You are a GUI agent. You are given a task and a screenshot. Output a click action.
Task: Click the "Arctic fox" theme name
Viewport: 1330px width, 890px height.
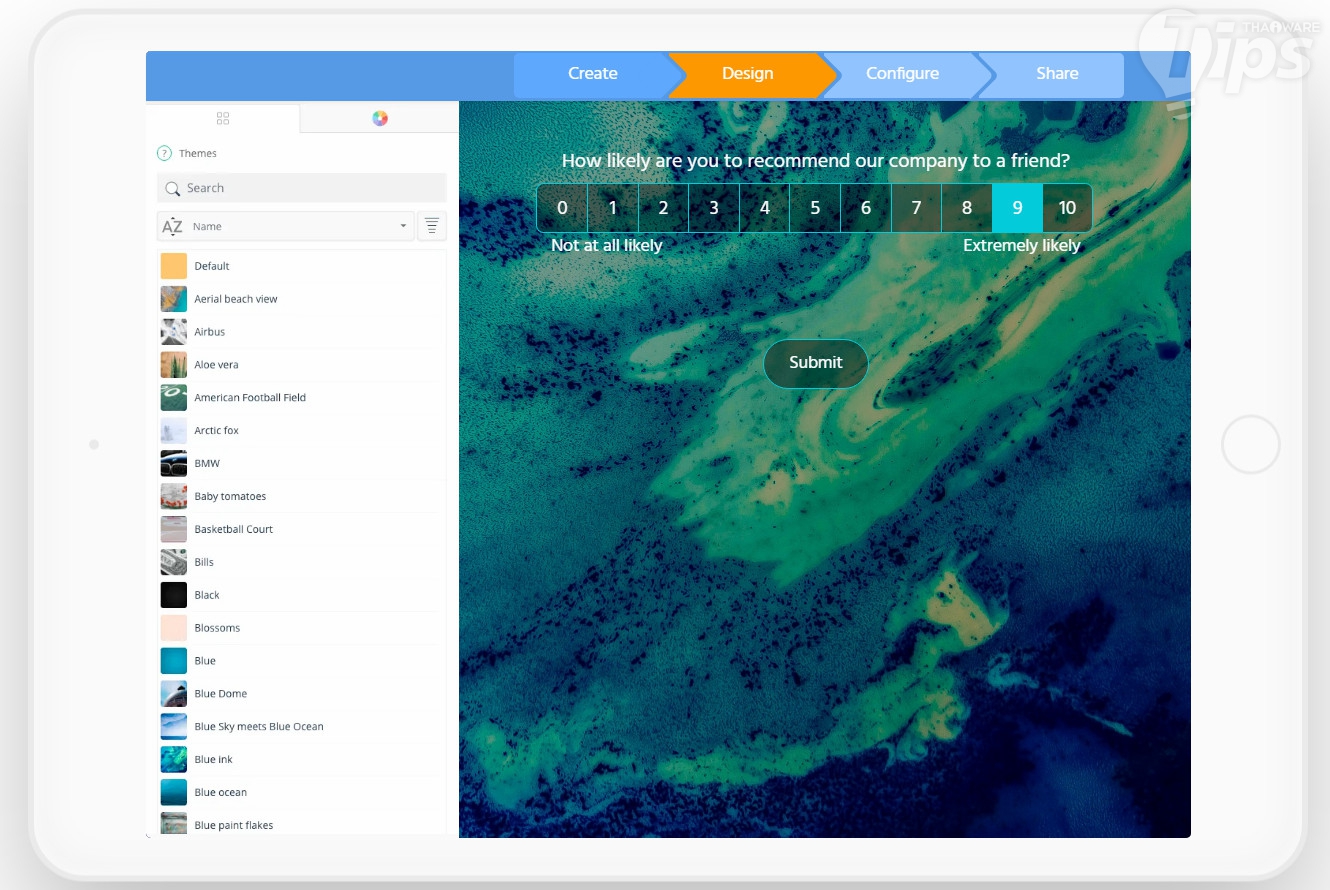[217, 431]
